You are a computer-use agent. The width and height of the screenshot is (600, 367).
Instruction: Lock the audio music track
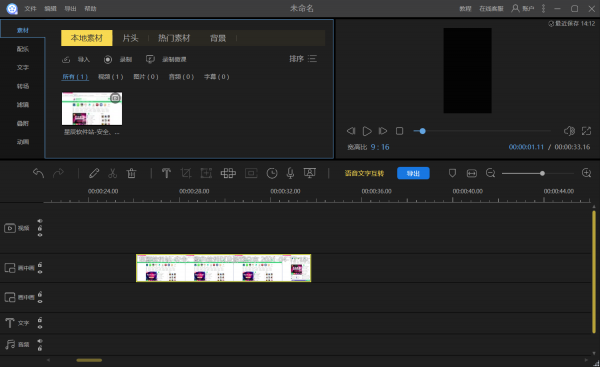click(x=40, y=348)
